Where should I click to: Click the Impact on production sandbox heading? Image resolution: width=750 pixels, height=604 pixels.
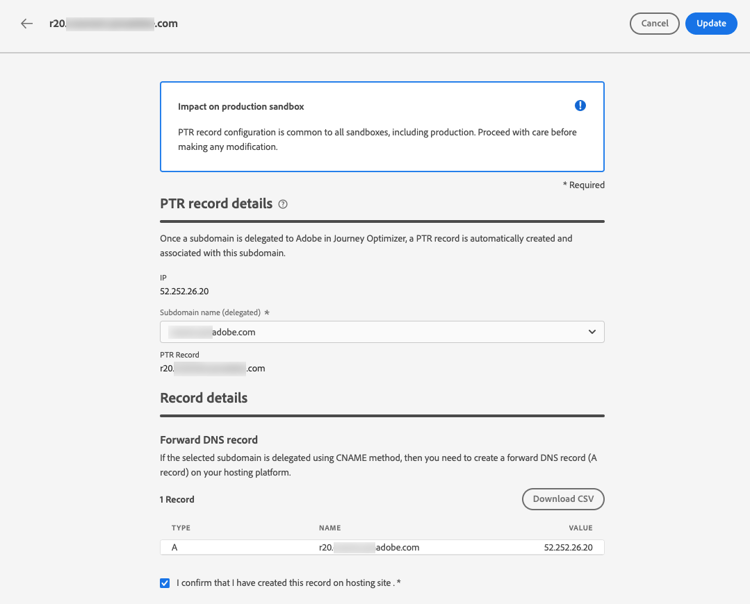coord(241,107)
